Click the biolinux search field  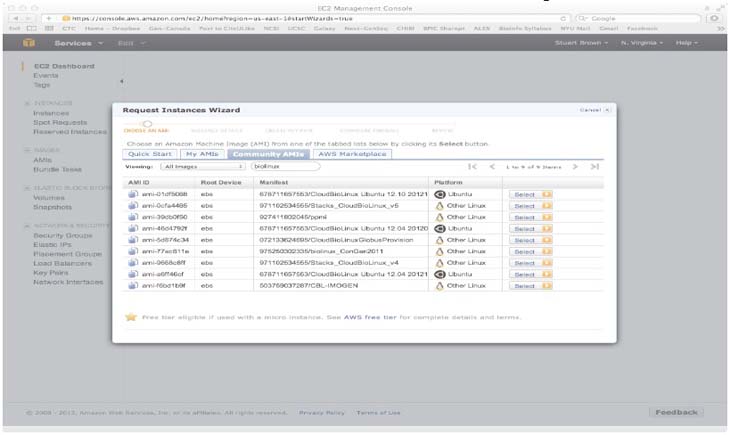coord(285,166)
